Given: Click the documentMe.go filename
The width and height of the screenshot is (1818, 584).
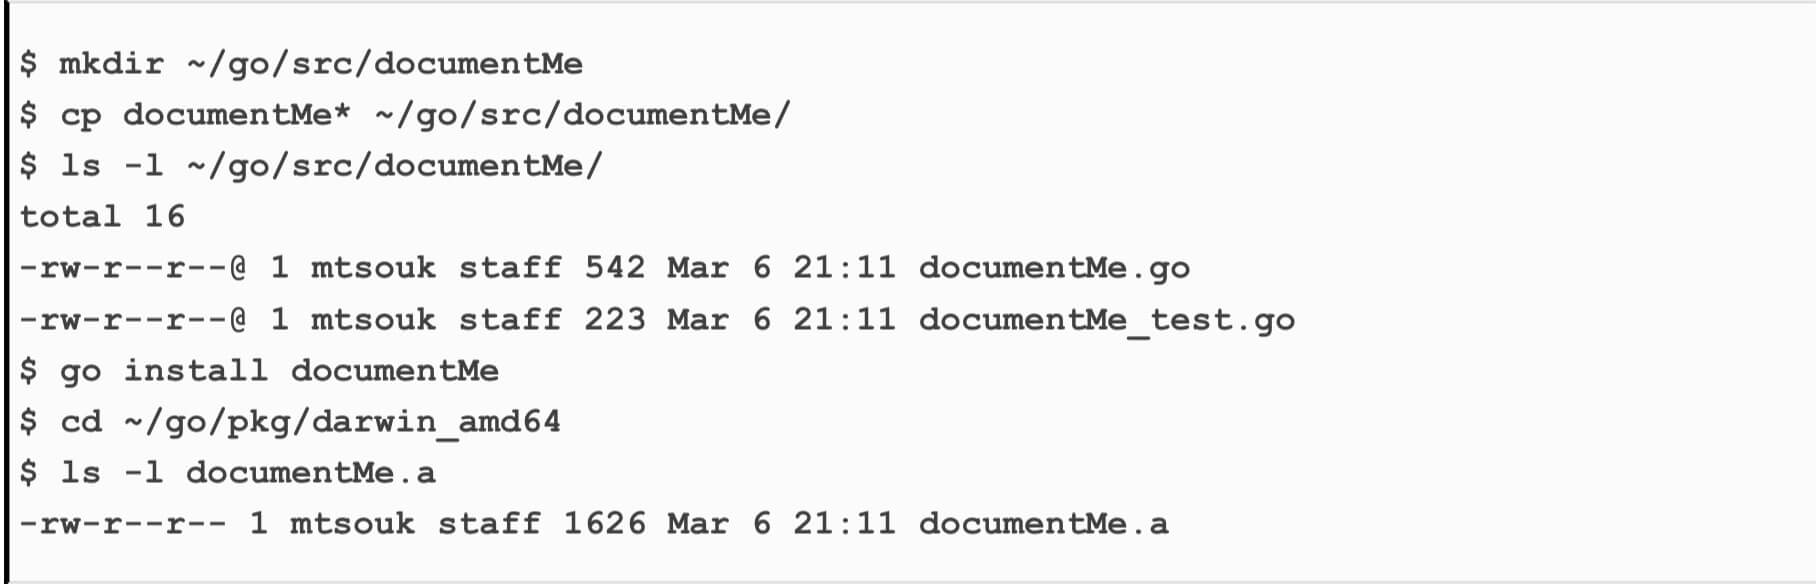Looking at the screenshot, I should pos(1054,268).
